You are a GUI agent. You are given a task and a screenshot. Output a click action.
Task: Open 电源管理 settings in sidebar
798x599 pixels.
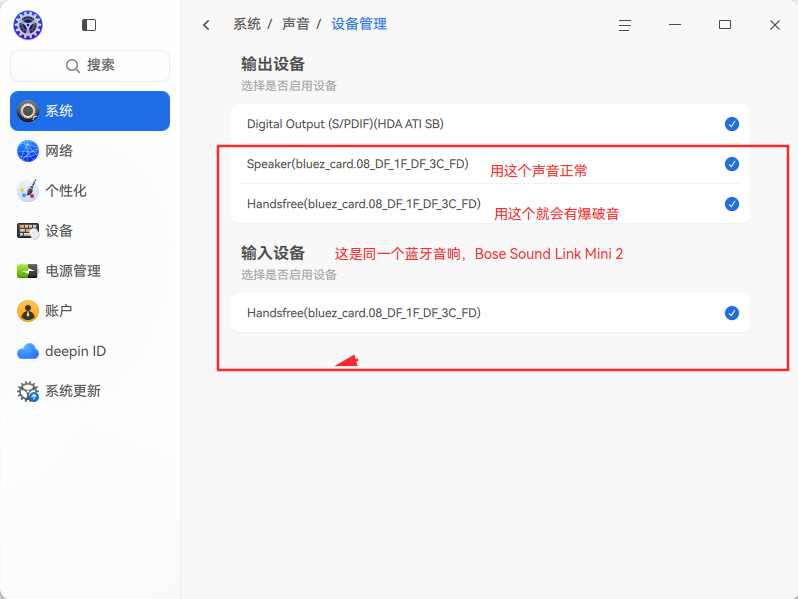click(90, 271)
